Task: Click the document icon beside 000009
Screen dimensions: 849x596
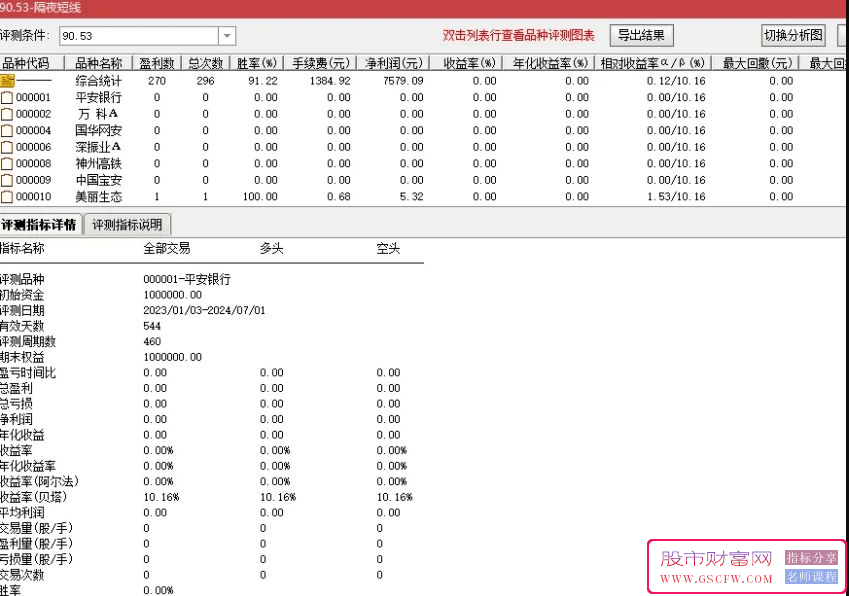Action: (6, 180)
